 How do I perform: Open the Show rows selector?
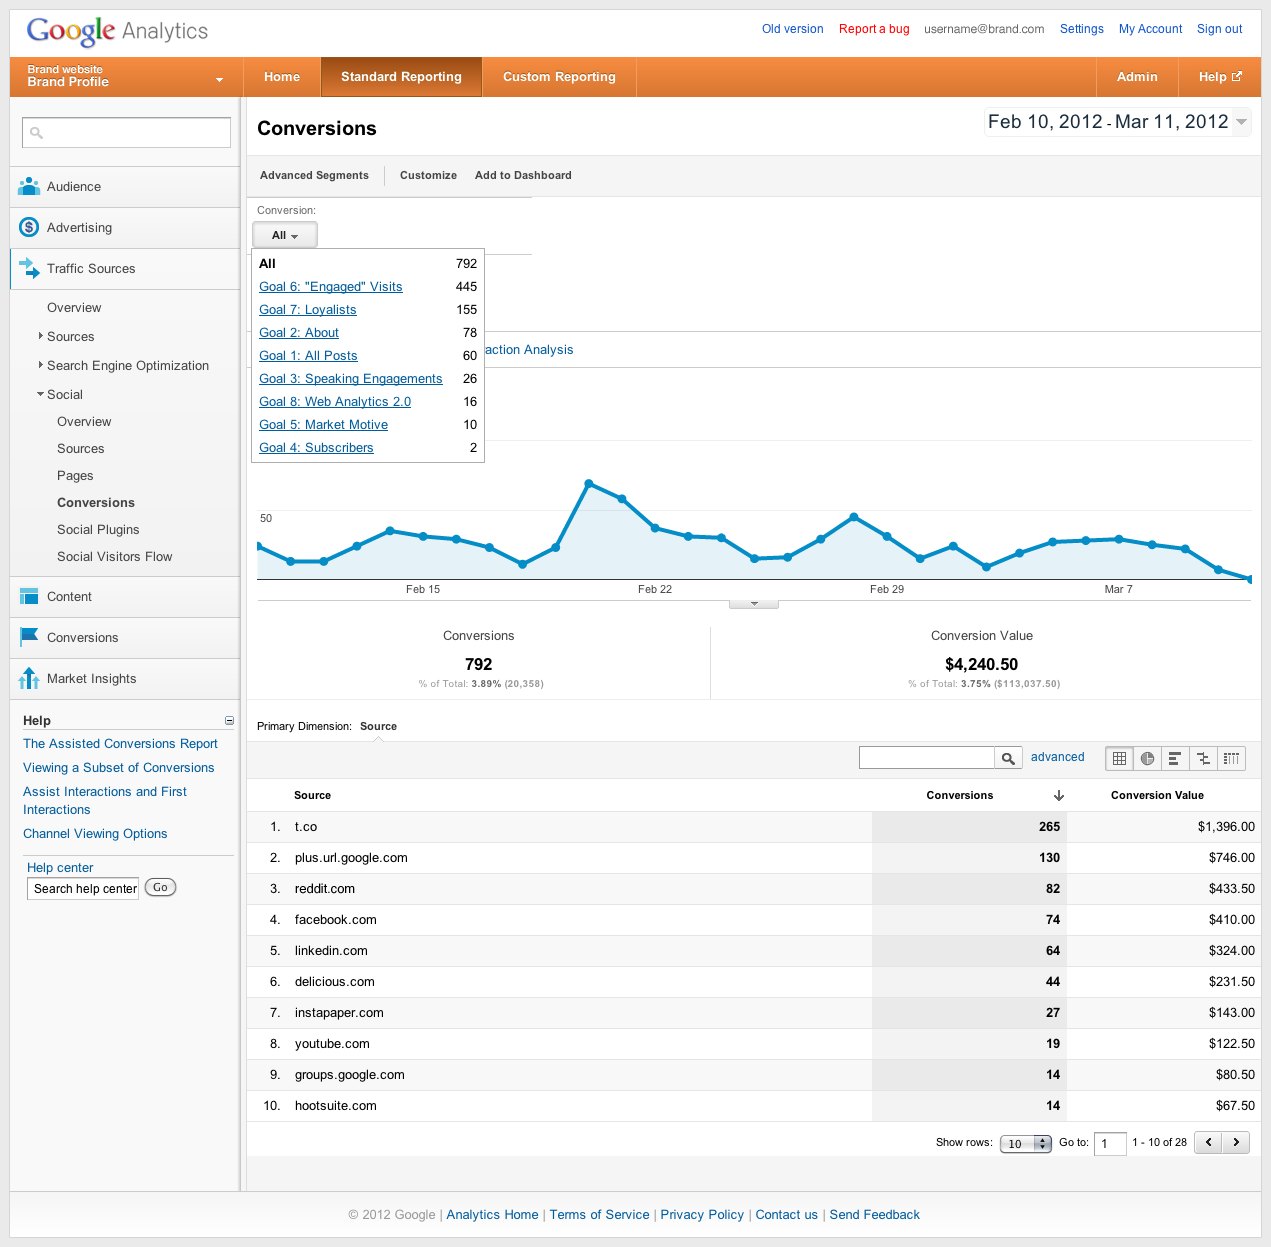[x=1026, y=1144]
